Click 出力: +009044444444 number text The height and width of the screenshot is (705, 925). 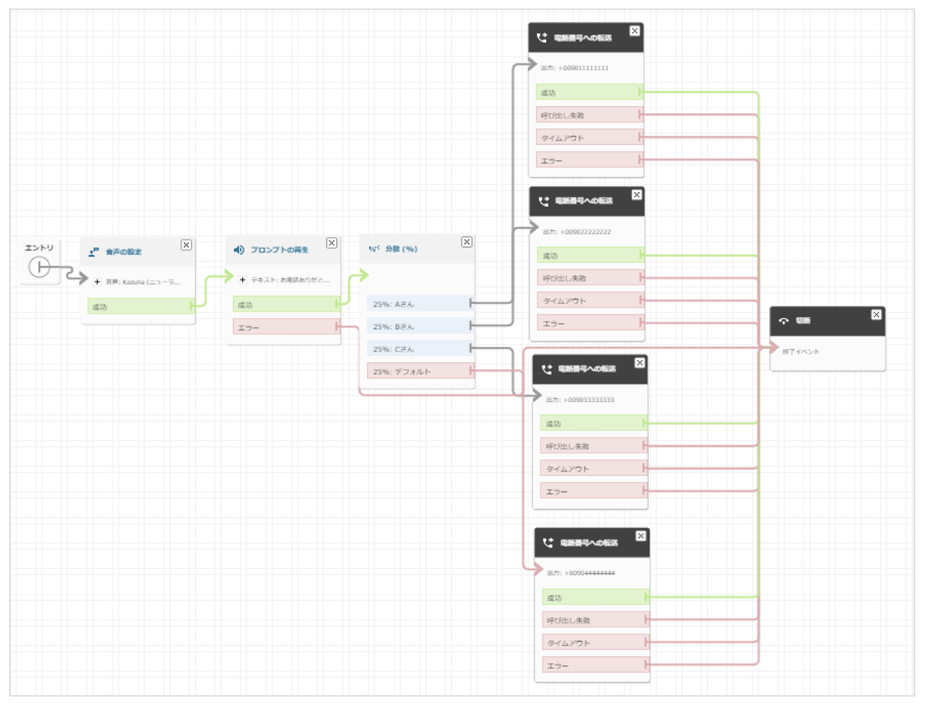point(581,573)
